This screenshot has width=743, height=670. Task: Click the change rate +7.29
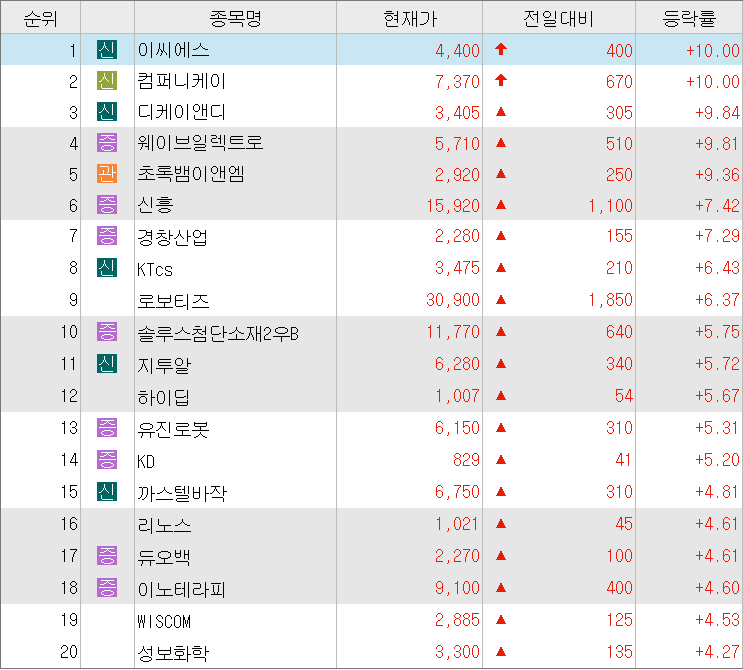click(717, 235)
